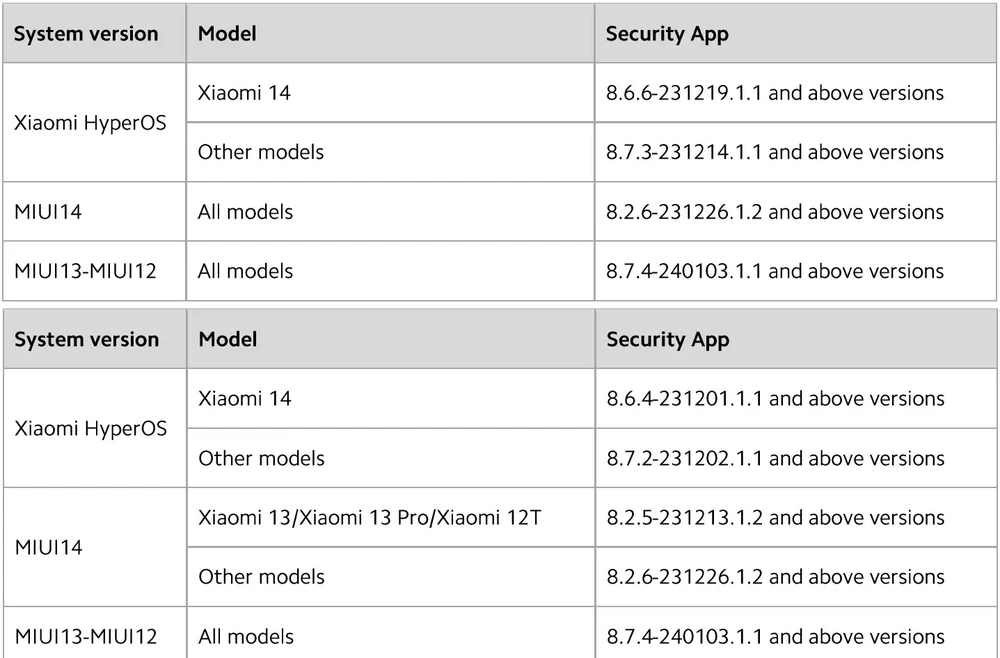Select the "MIUI14" cell in top table
Image resolution: width=1000 pixels, height=658 pixels.
pyautogui.click(x=48, y=212)
